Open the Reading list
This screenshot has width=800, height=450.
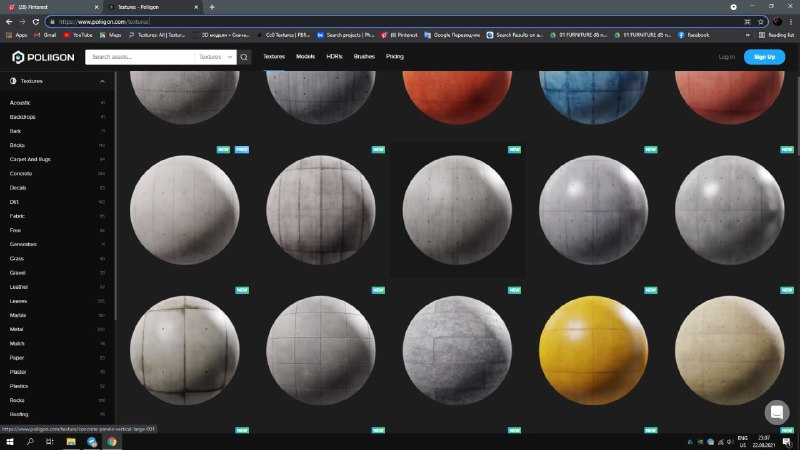(x=776, y=35)
